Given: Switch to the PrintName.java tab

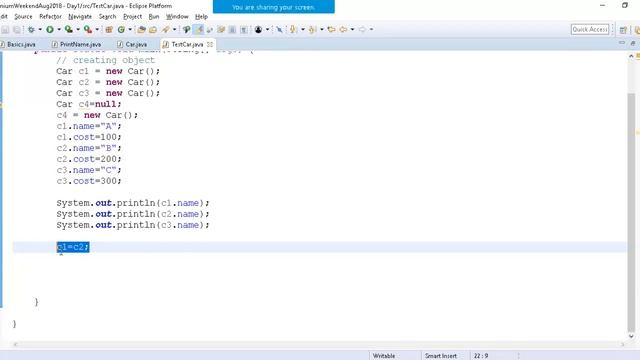Looking at the screenshot, I should 77,44.
